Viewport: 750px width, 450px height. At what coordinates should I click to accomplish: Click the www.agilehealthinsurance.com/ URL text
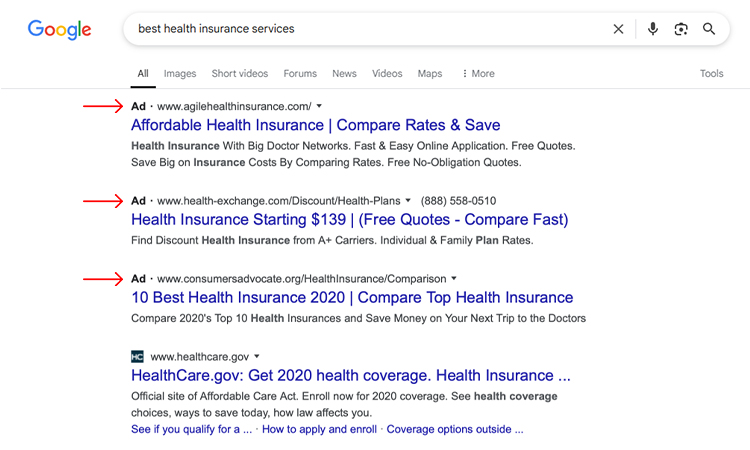[x=234, y=106]
